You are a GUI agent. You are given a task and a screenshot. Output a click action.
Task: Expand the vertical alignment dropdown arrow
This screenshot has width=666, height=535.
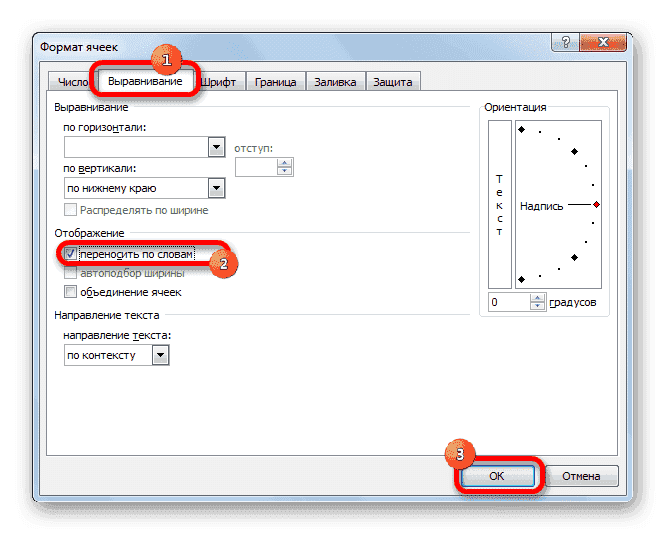pos(217,188)
